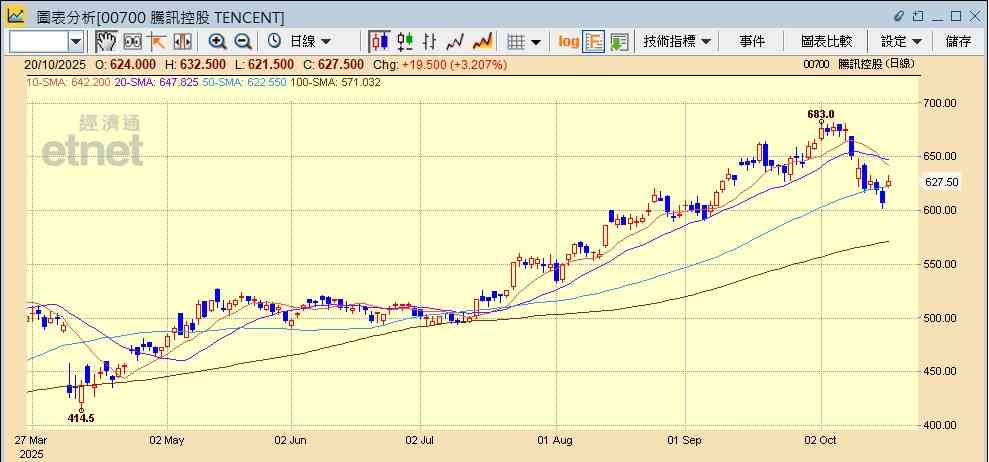Select the arrow drawing tool icon
Viewport: 989px width, 462px height.
[157, 41]
